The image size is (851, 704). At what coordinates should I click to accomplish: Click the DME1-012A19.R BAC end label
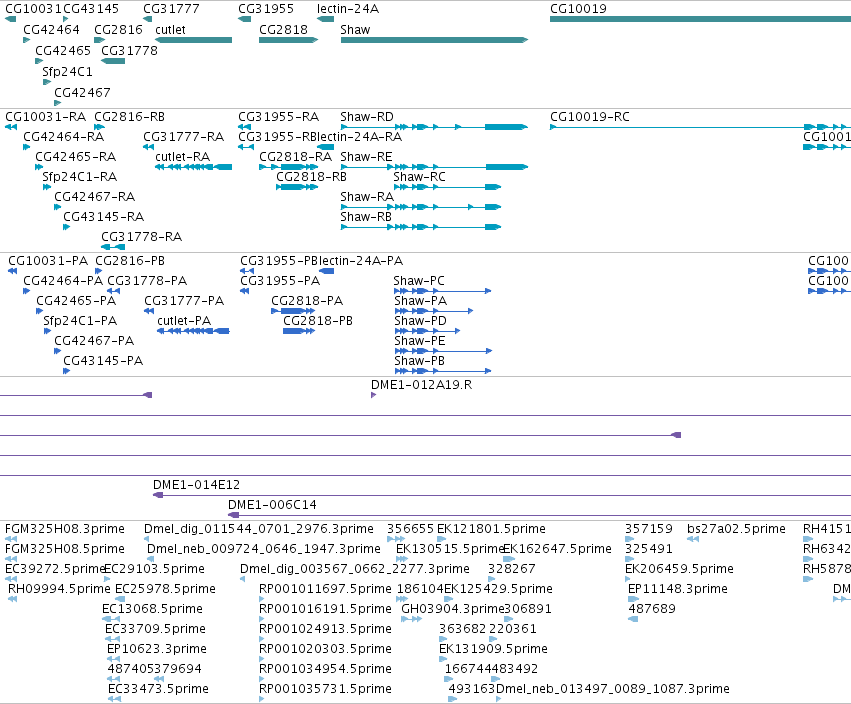pos(421,385)
